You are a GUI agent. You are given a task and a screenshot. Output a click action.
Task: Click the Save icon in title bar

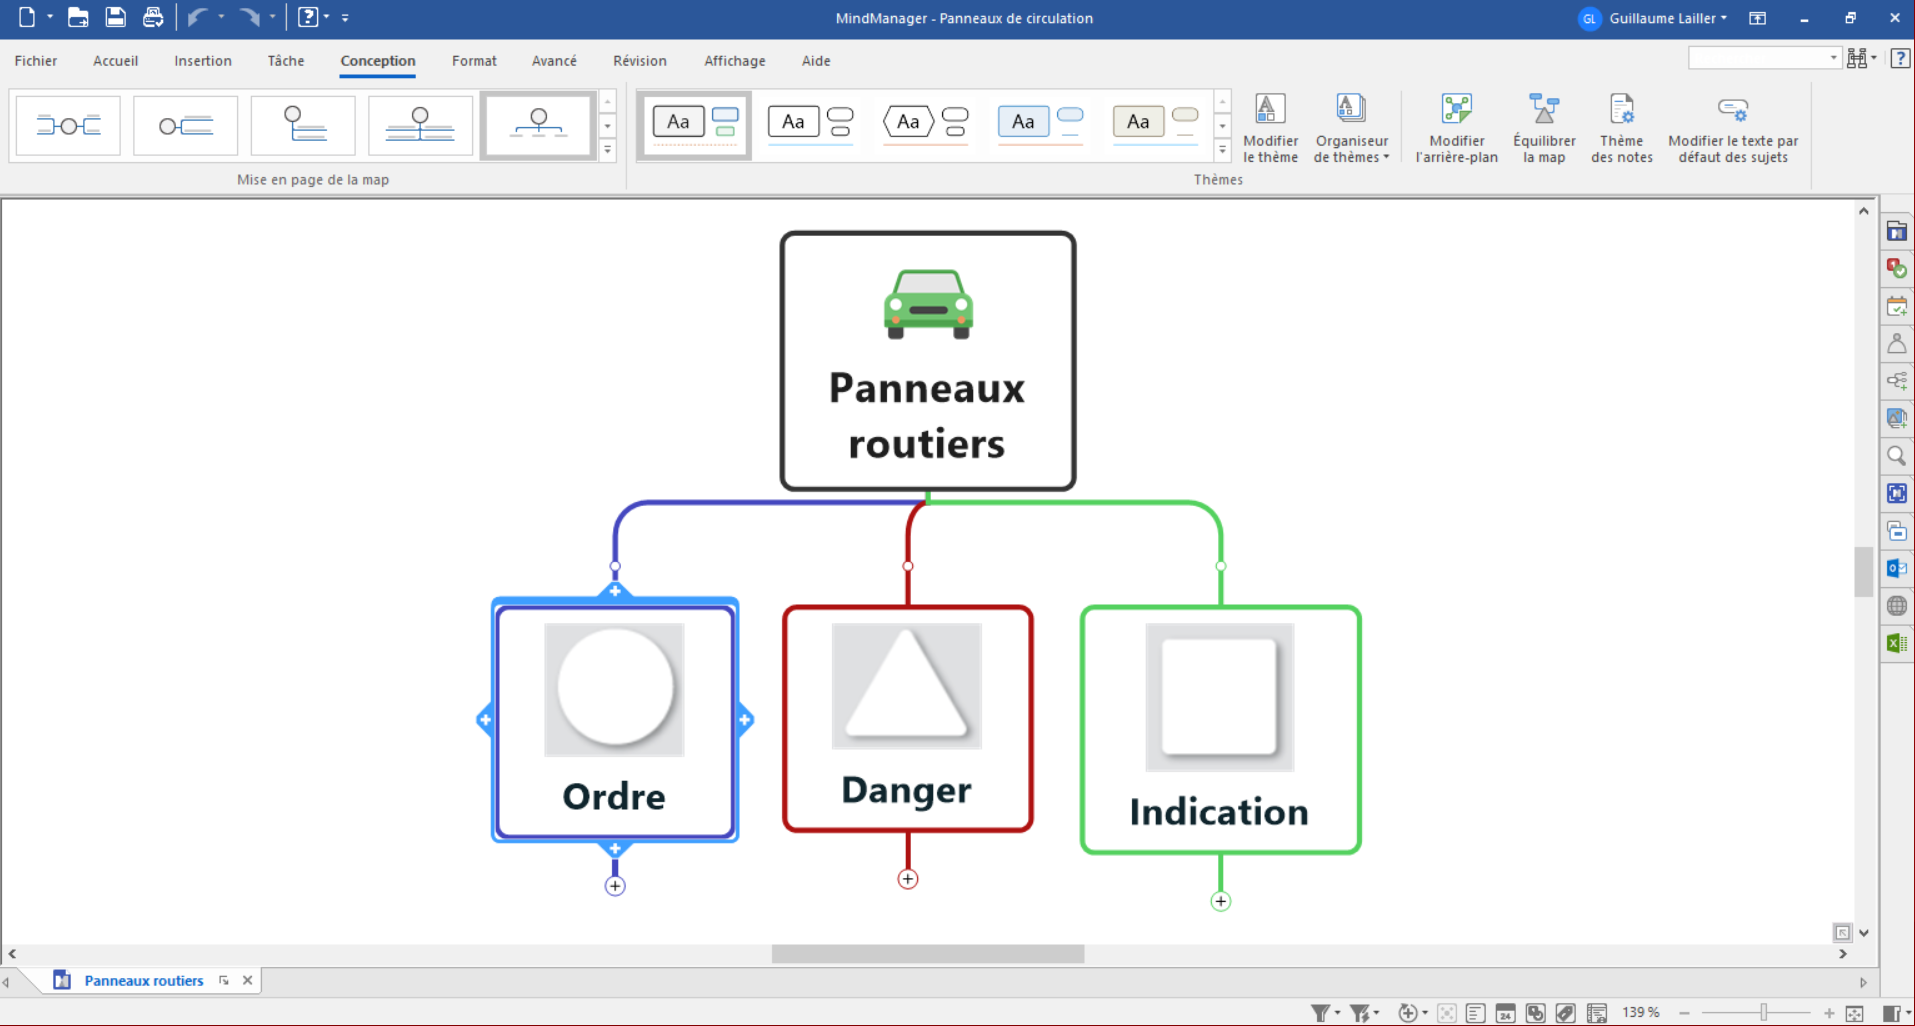pos(116,17)
